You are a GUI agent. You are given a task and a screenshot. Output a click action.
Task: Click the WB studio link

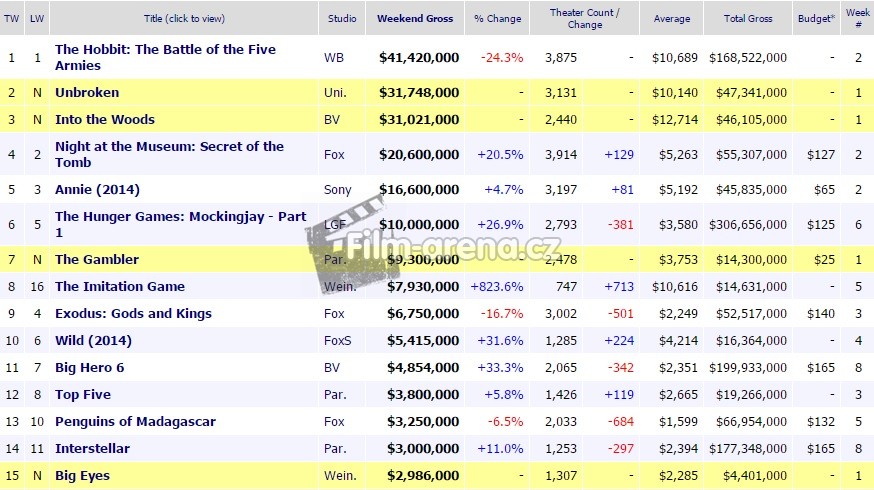pyautogui.click(x=334, y=57)
